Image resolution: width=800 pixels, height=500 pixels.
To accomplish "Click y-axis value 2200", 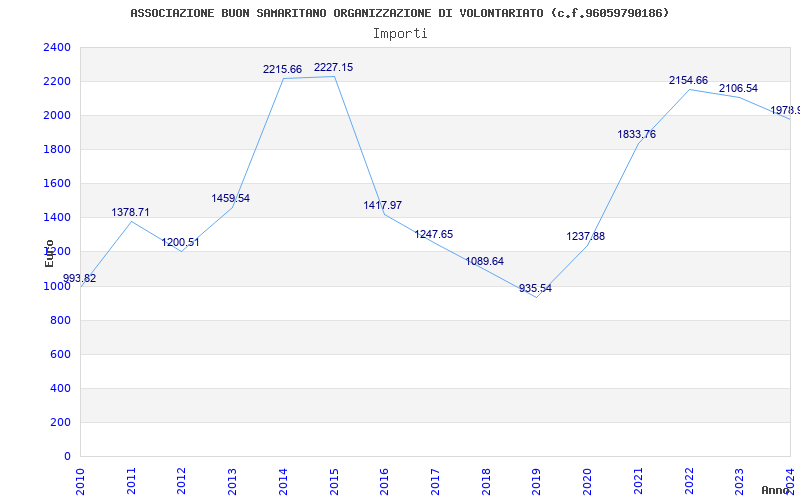I will pyautogui.click(x=57, y=81).
